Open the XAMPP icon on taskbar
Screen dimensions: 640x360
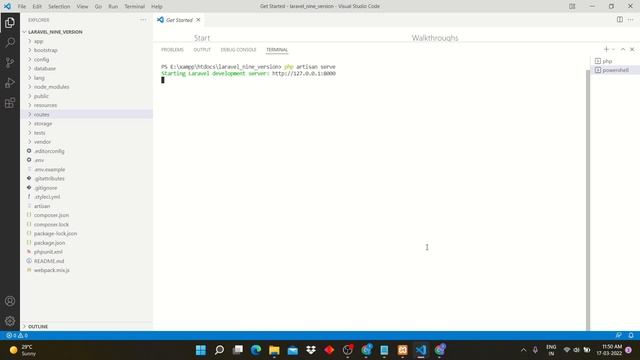click(402, 350)
